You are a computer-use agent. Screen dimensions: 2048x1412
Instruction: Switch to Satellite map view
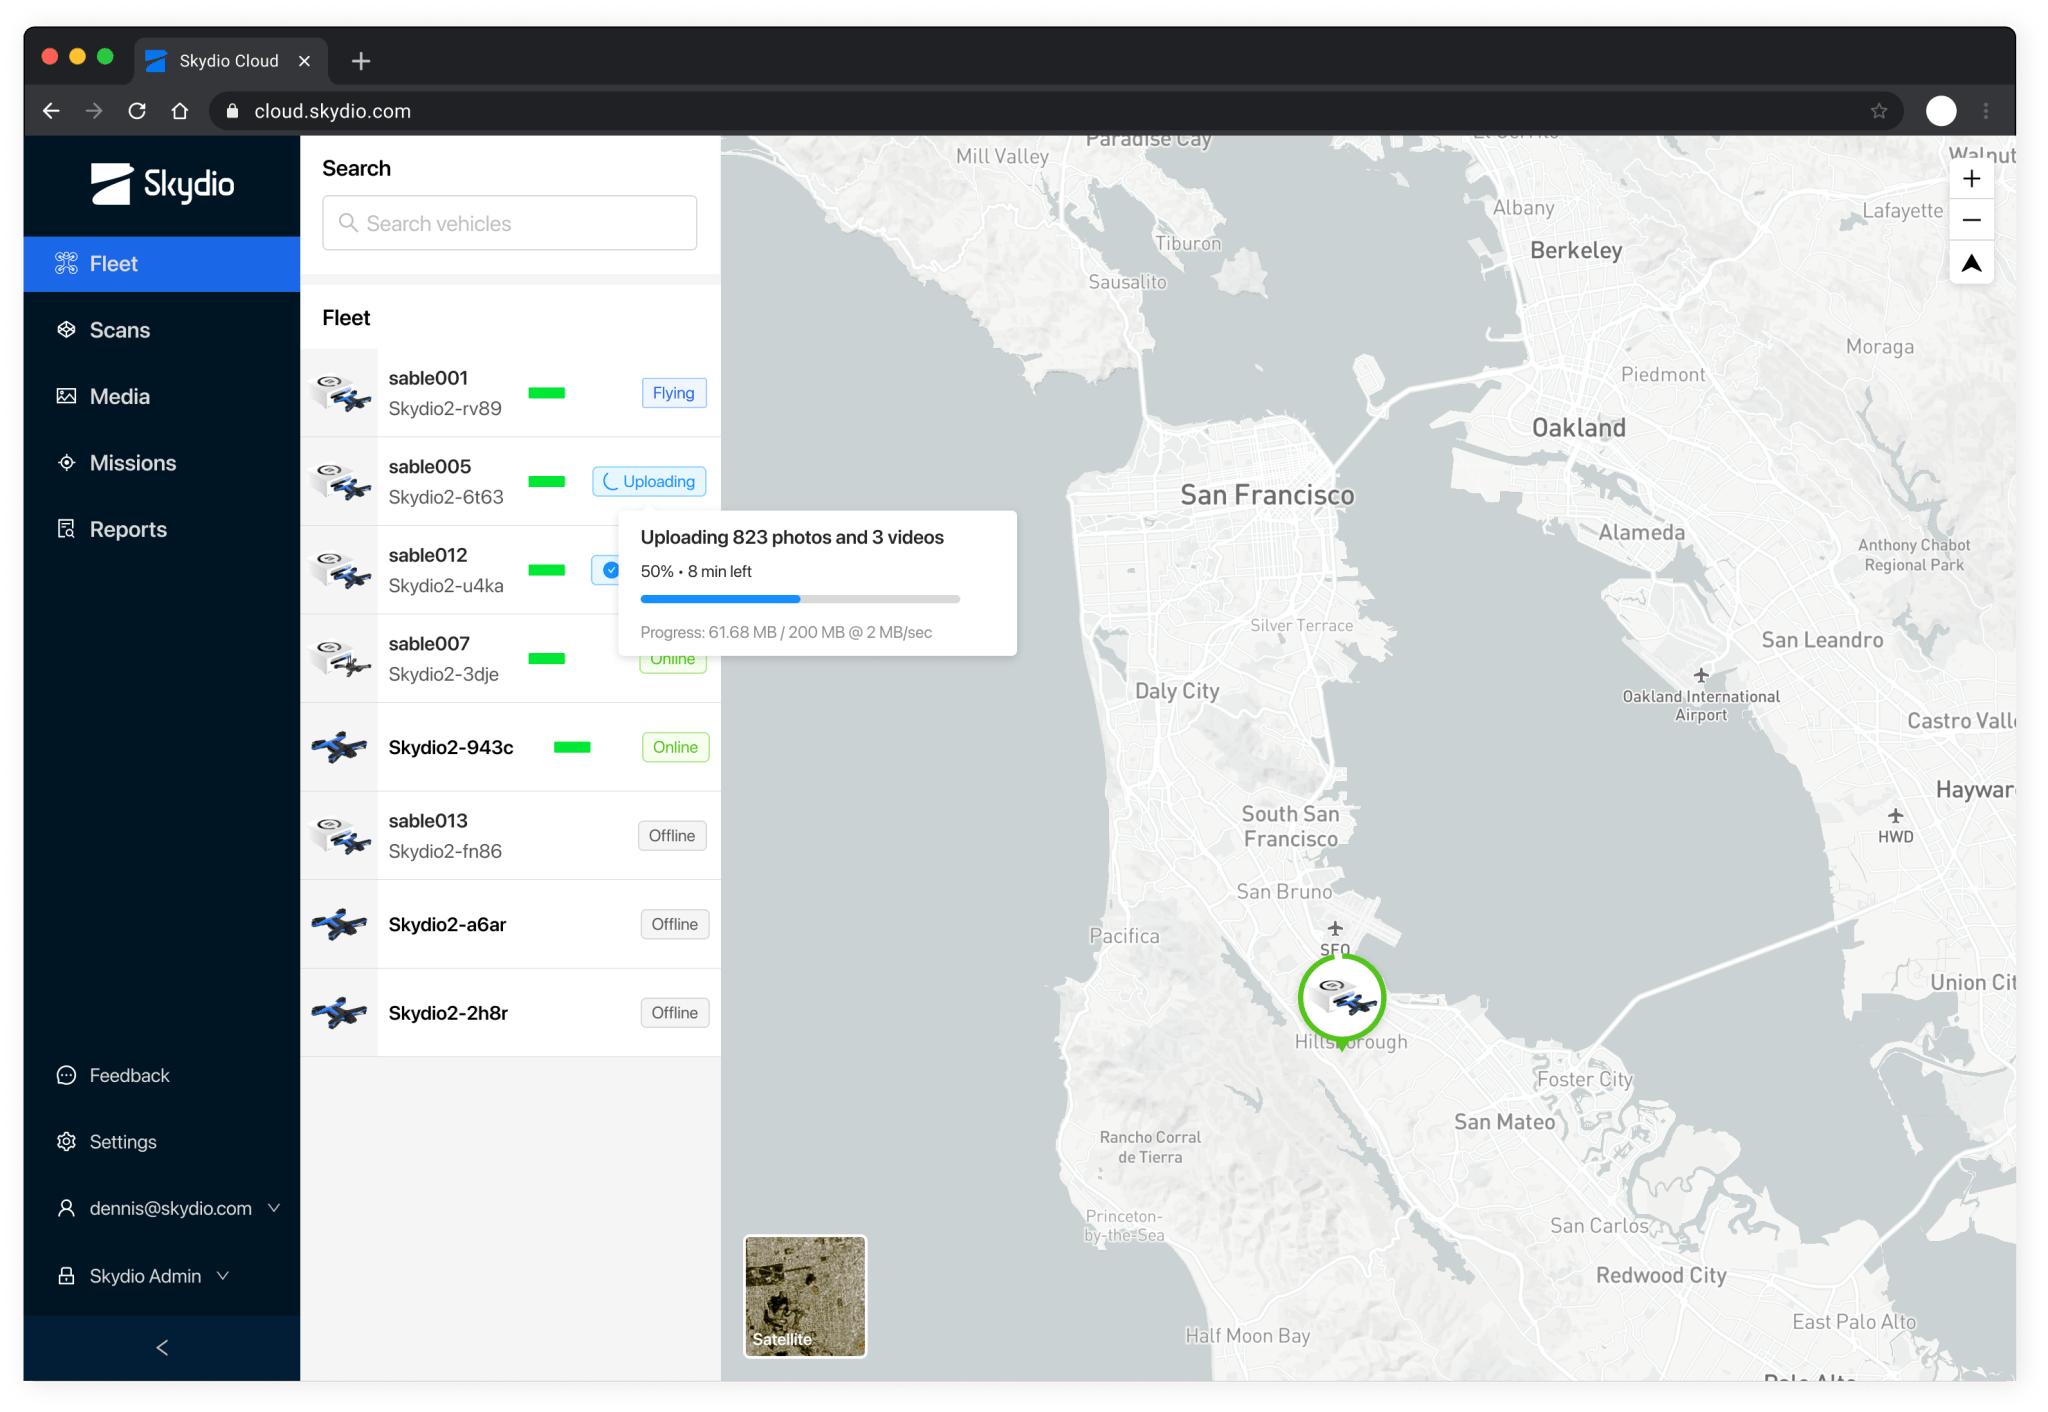[x=805, y=1297]
